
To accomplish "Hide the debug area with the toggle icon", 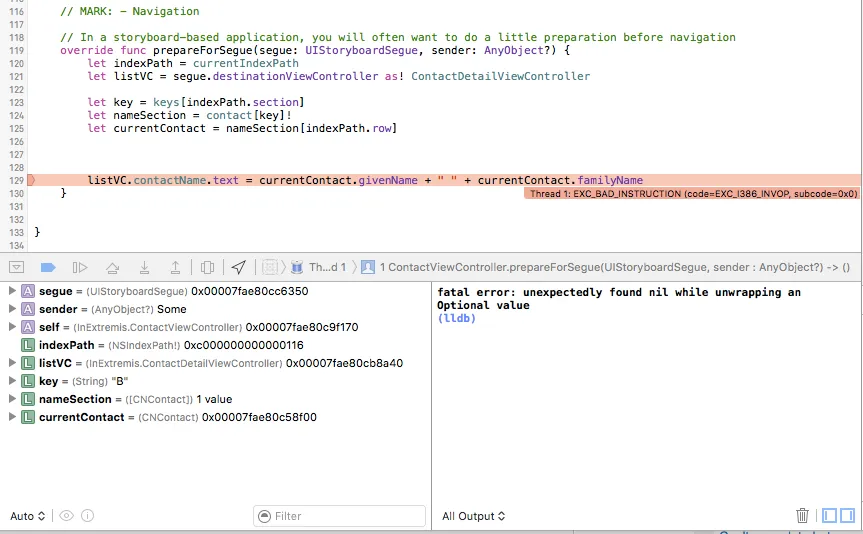I will [x=17, y=268].
